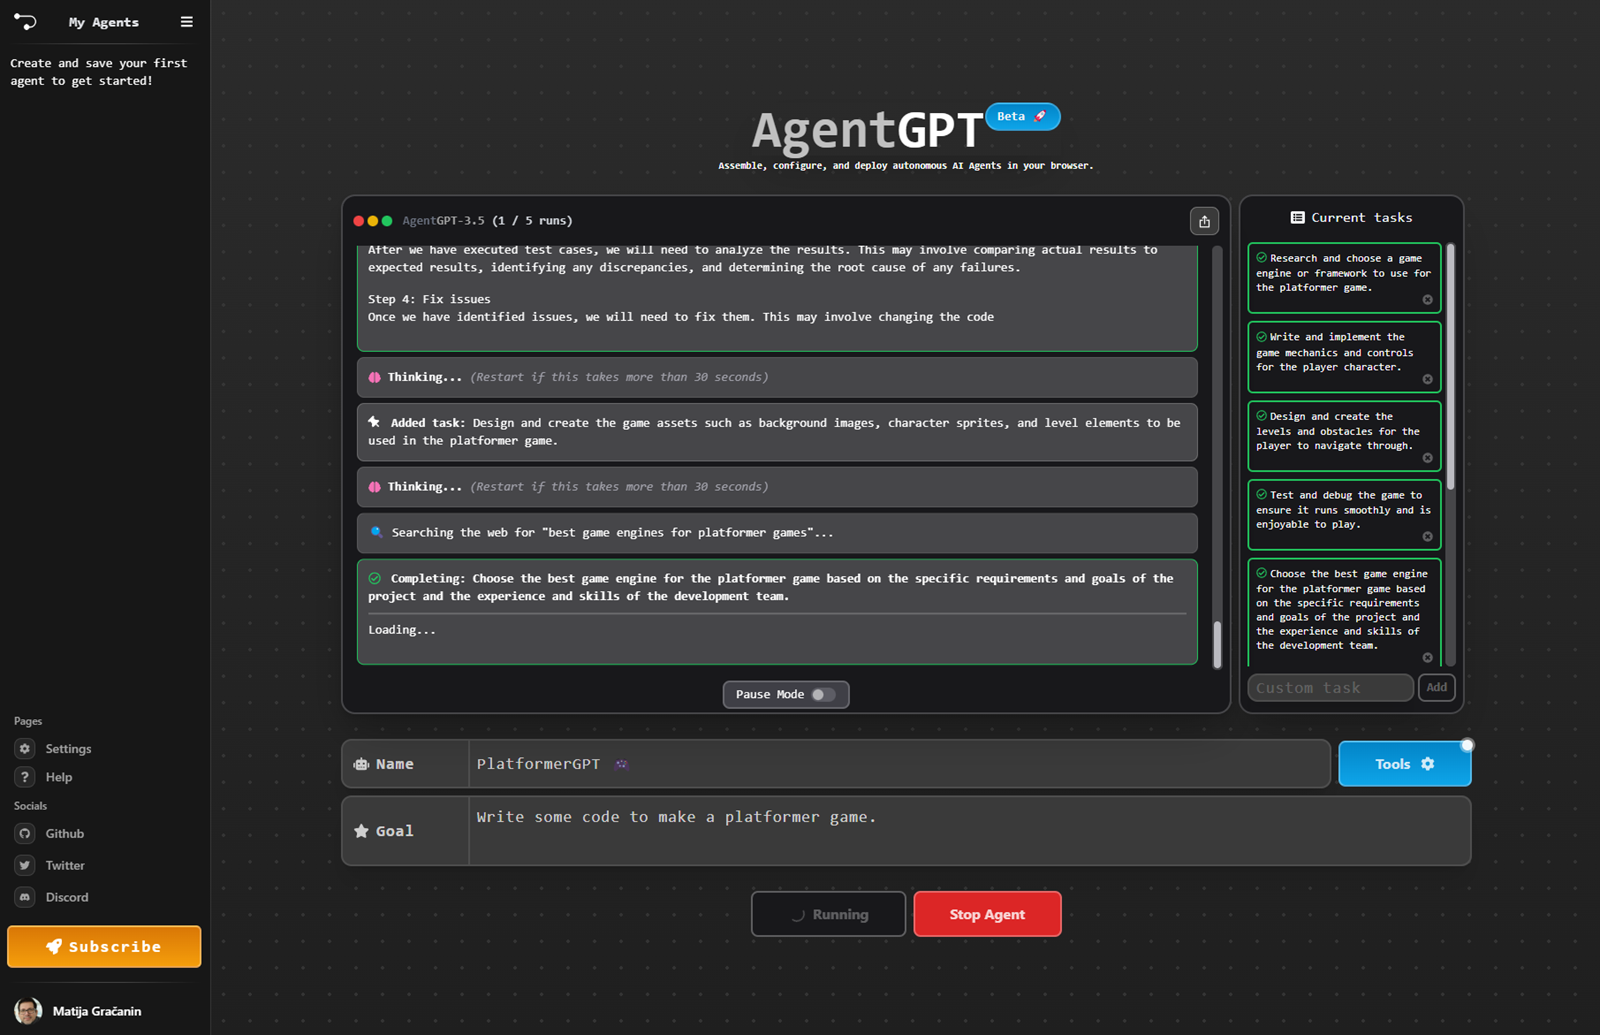Image resolution: width=1600 pixels, height=1035 pixels.
Task: Remove the 'Research and choose a game engine' task
Action: 1427,300
